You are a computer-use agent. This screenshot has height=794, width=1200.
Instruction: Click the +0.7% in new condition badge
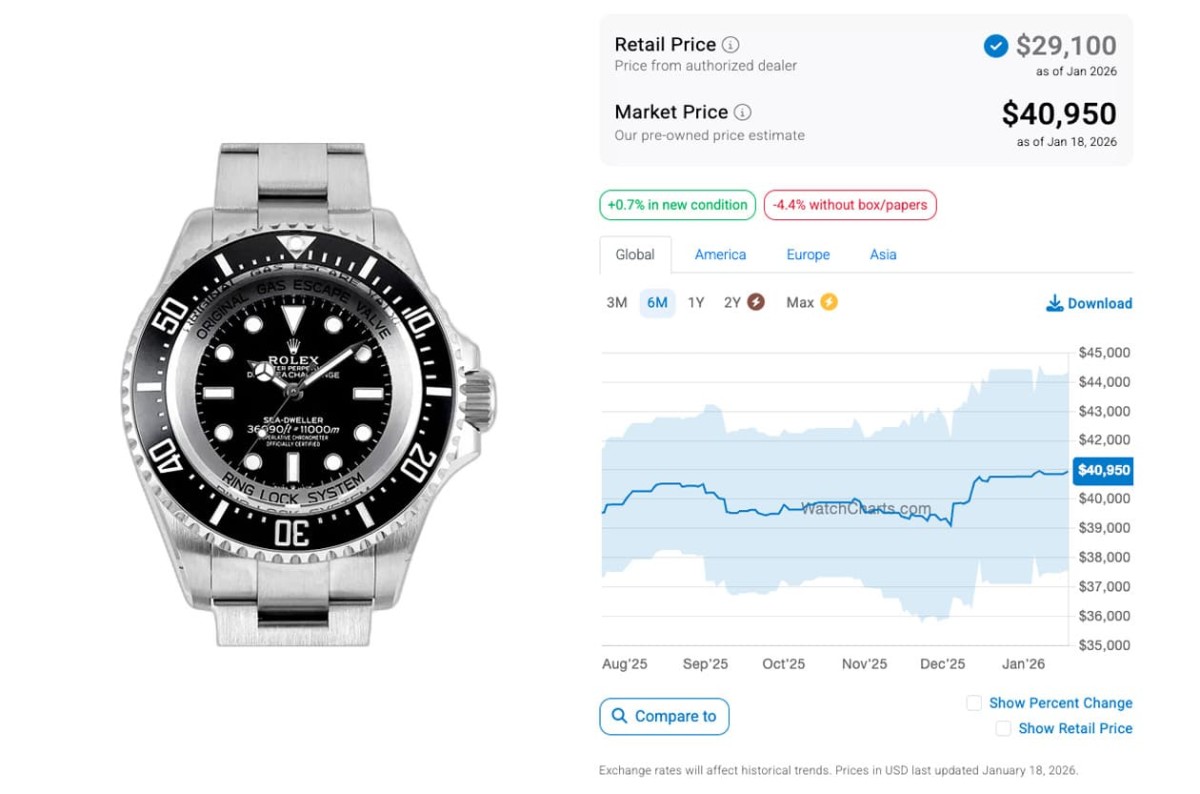677,205
